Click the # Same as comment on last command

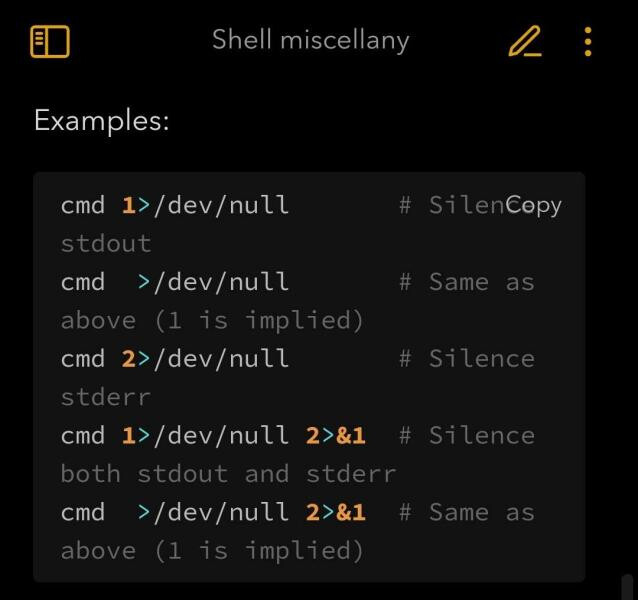tap(467, 513)
